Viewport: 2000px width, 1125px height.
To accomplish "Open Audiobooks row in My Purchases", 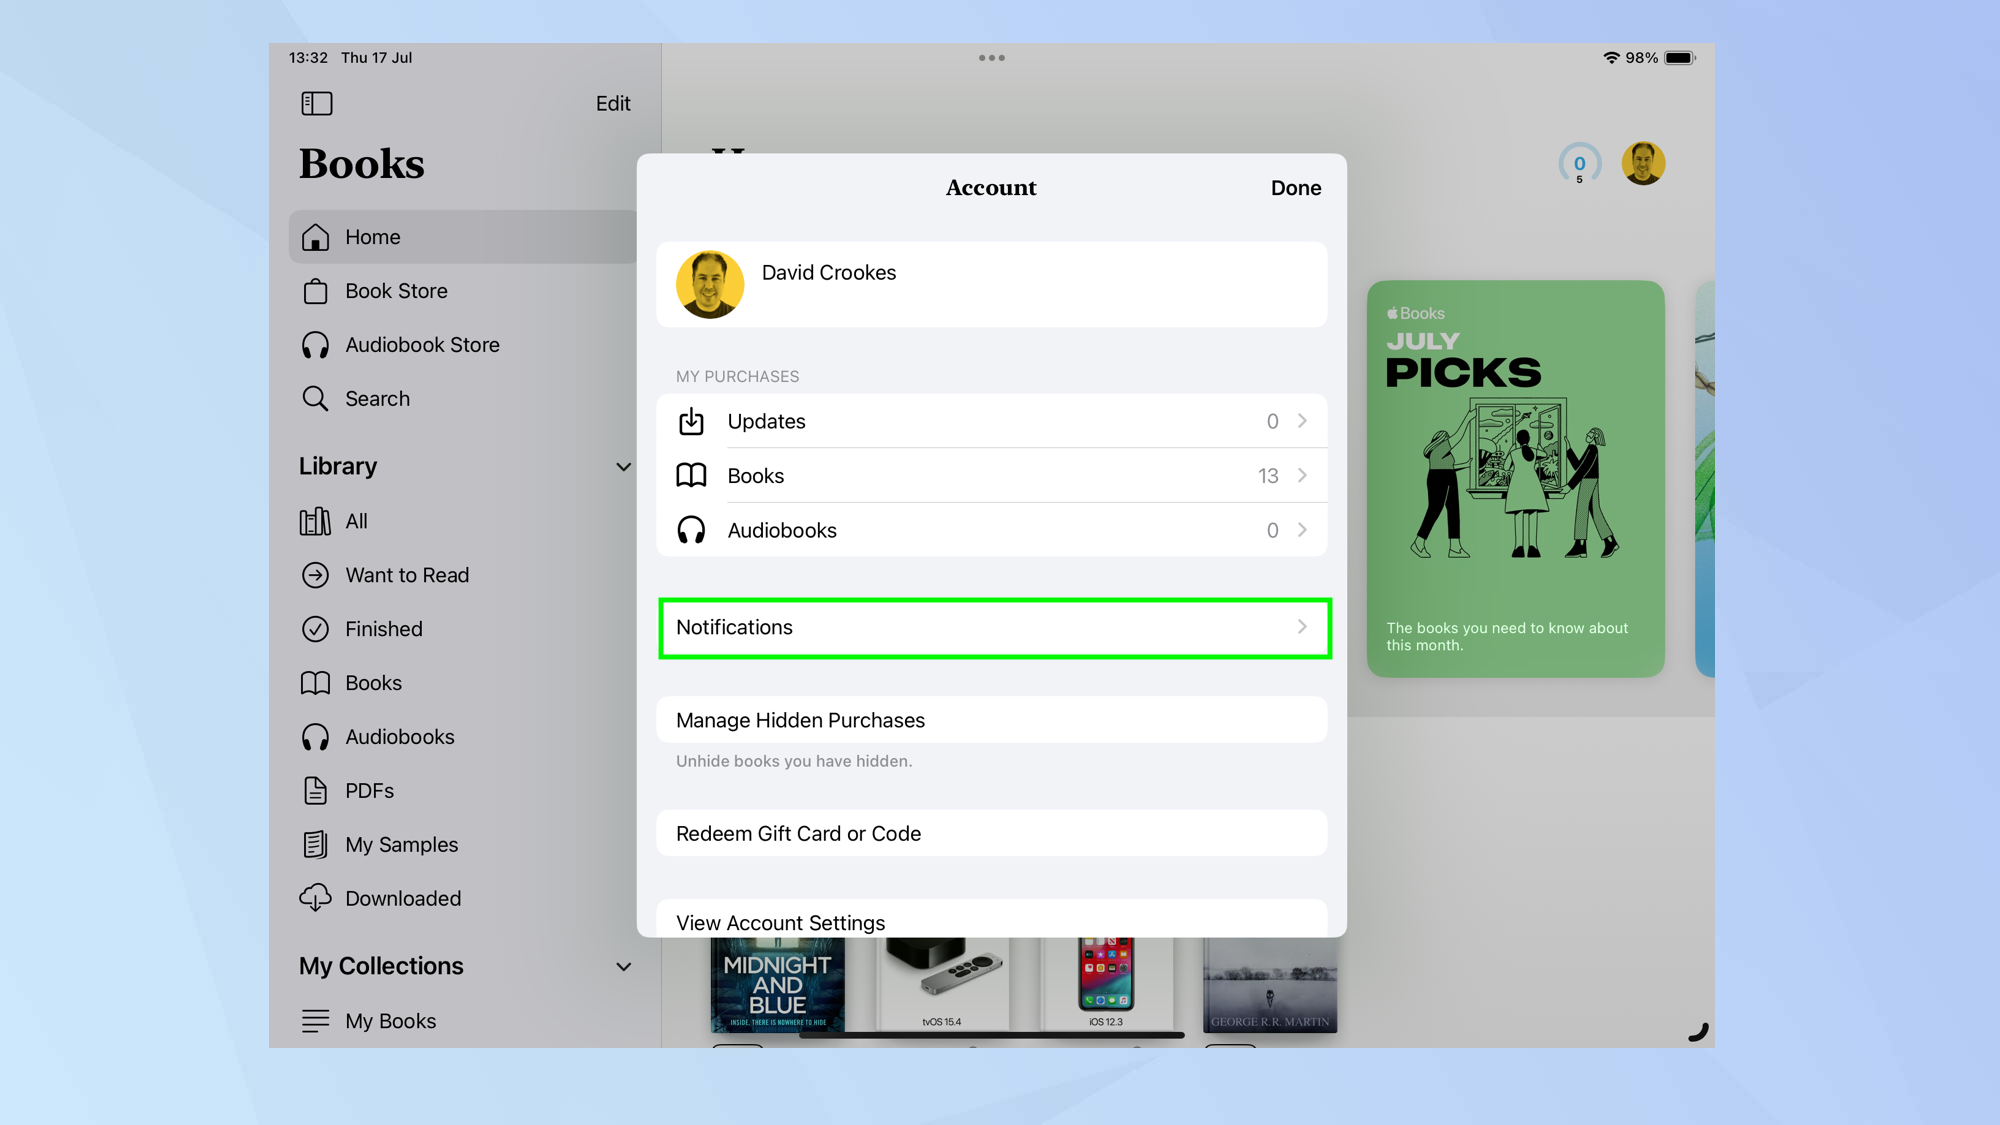I will point(992,530).
